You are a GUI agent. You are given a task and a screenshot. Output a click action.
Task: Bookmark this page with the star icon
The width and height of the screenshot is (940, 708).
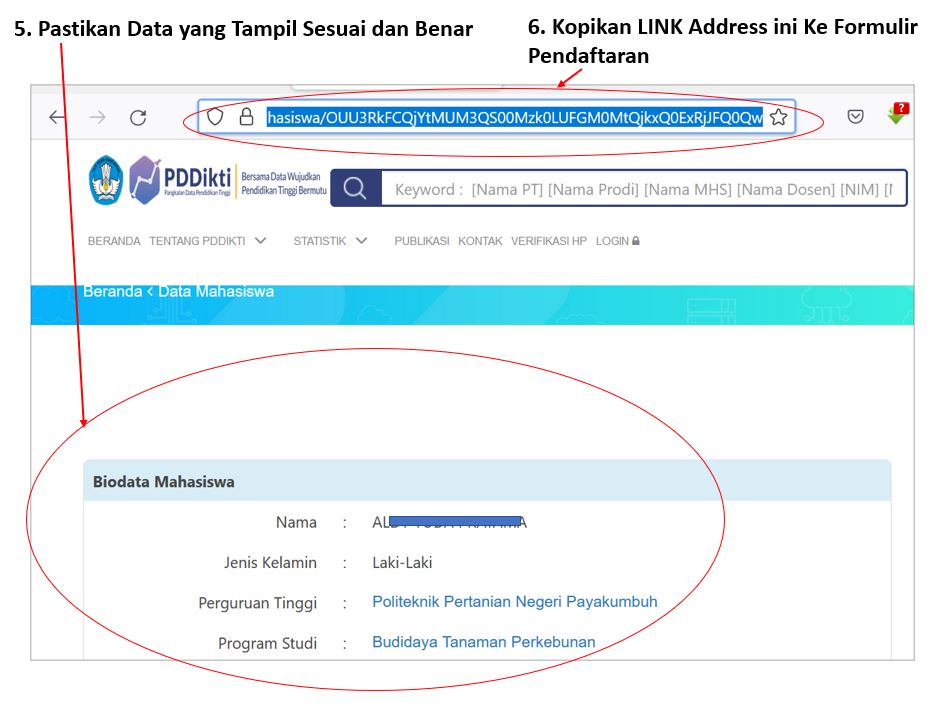click(x=779, y=117)
